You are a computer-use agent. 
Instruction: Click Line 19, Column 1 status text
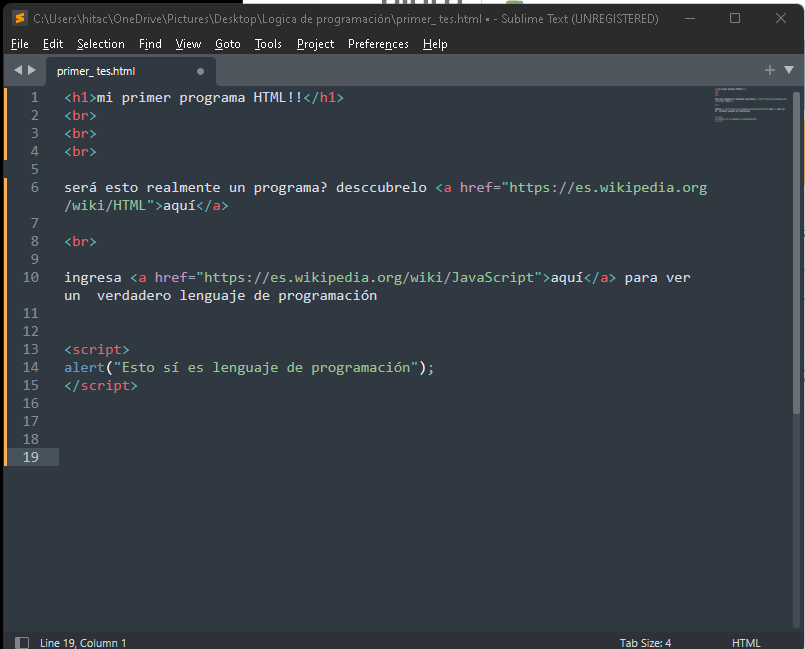click(x=83, y=643)
